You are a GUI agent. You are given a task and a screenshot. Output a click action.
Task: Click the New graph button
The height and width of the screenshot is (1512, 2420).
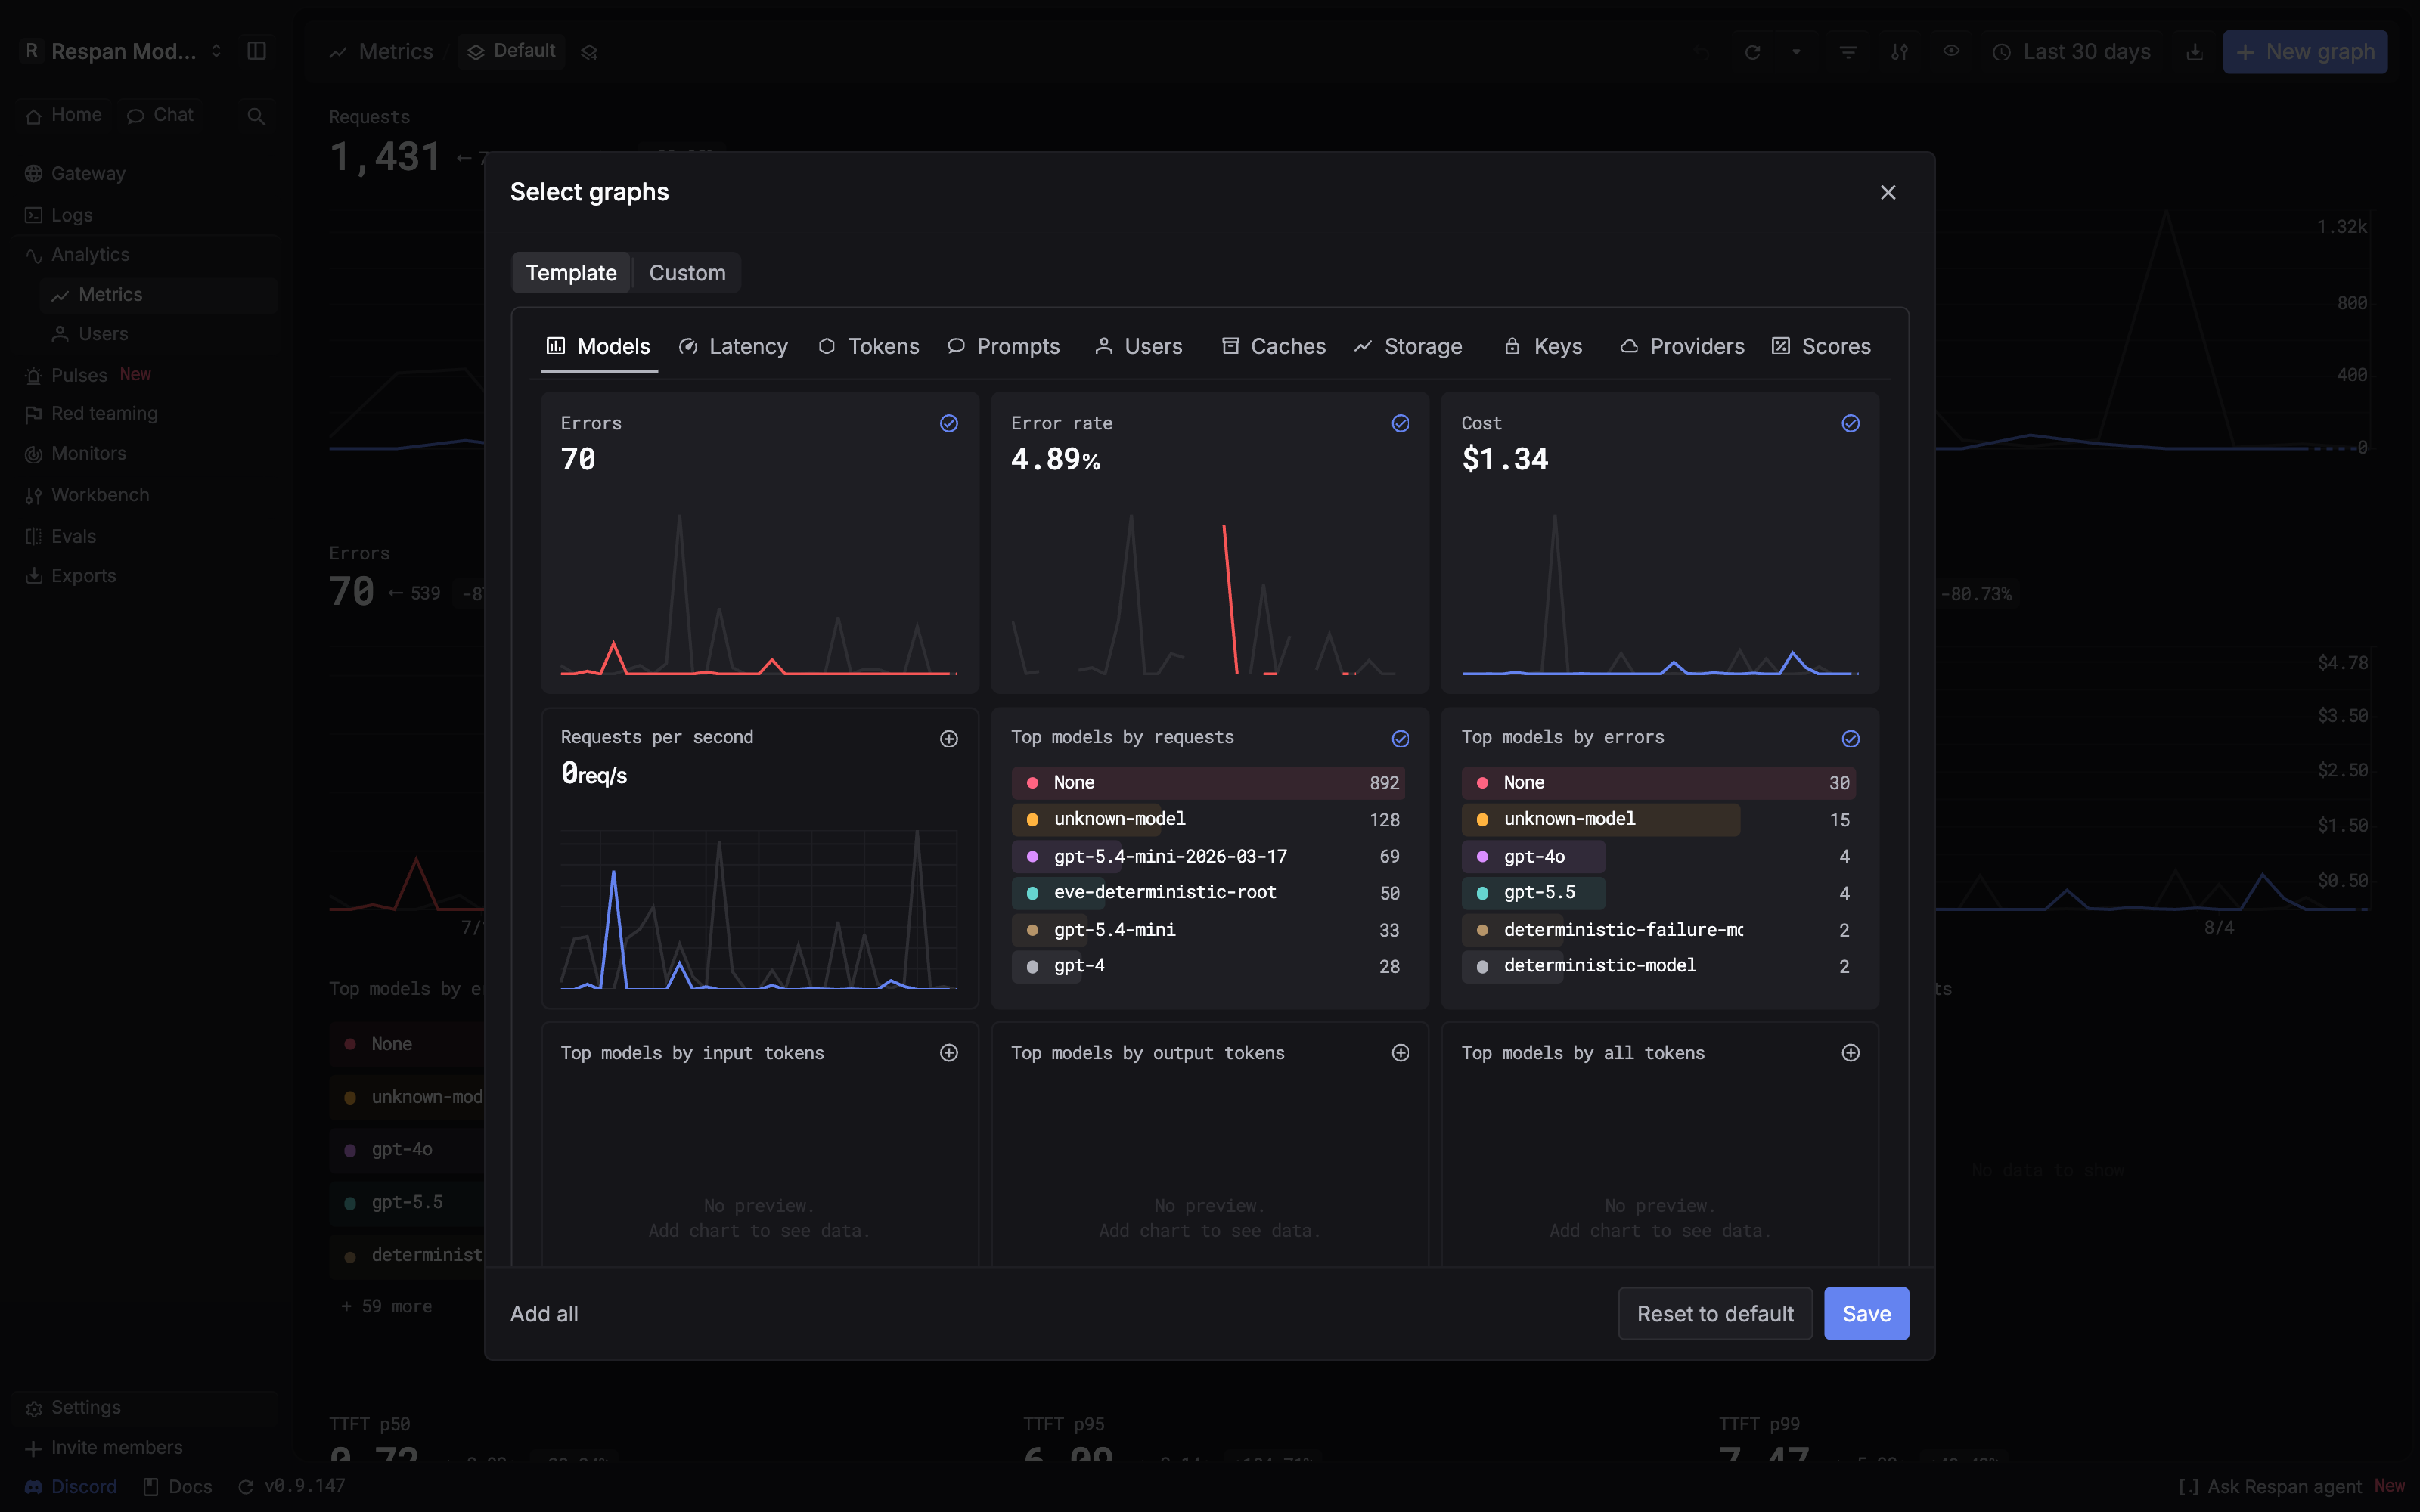click(2305, 52)
